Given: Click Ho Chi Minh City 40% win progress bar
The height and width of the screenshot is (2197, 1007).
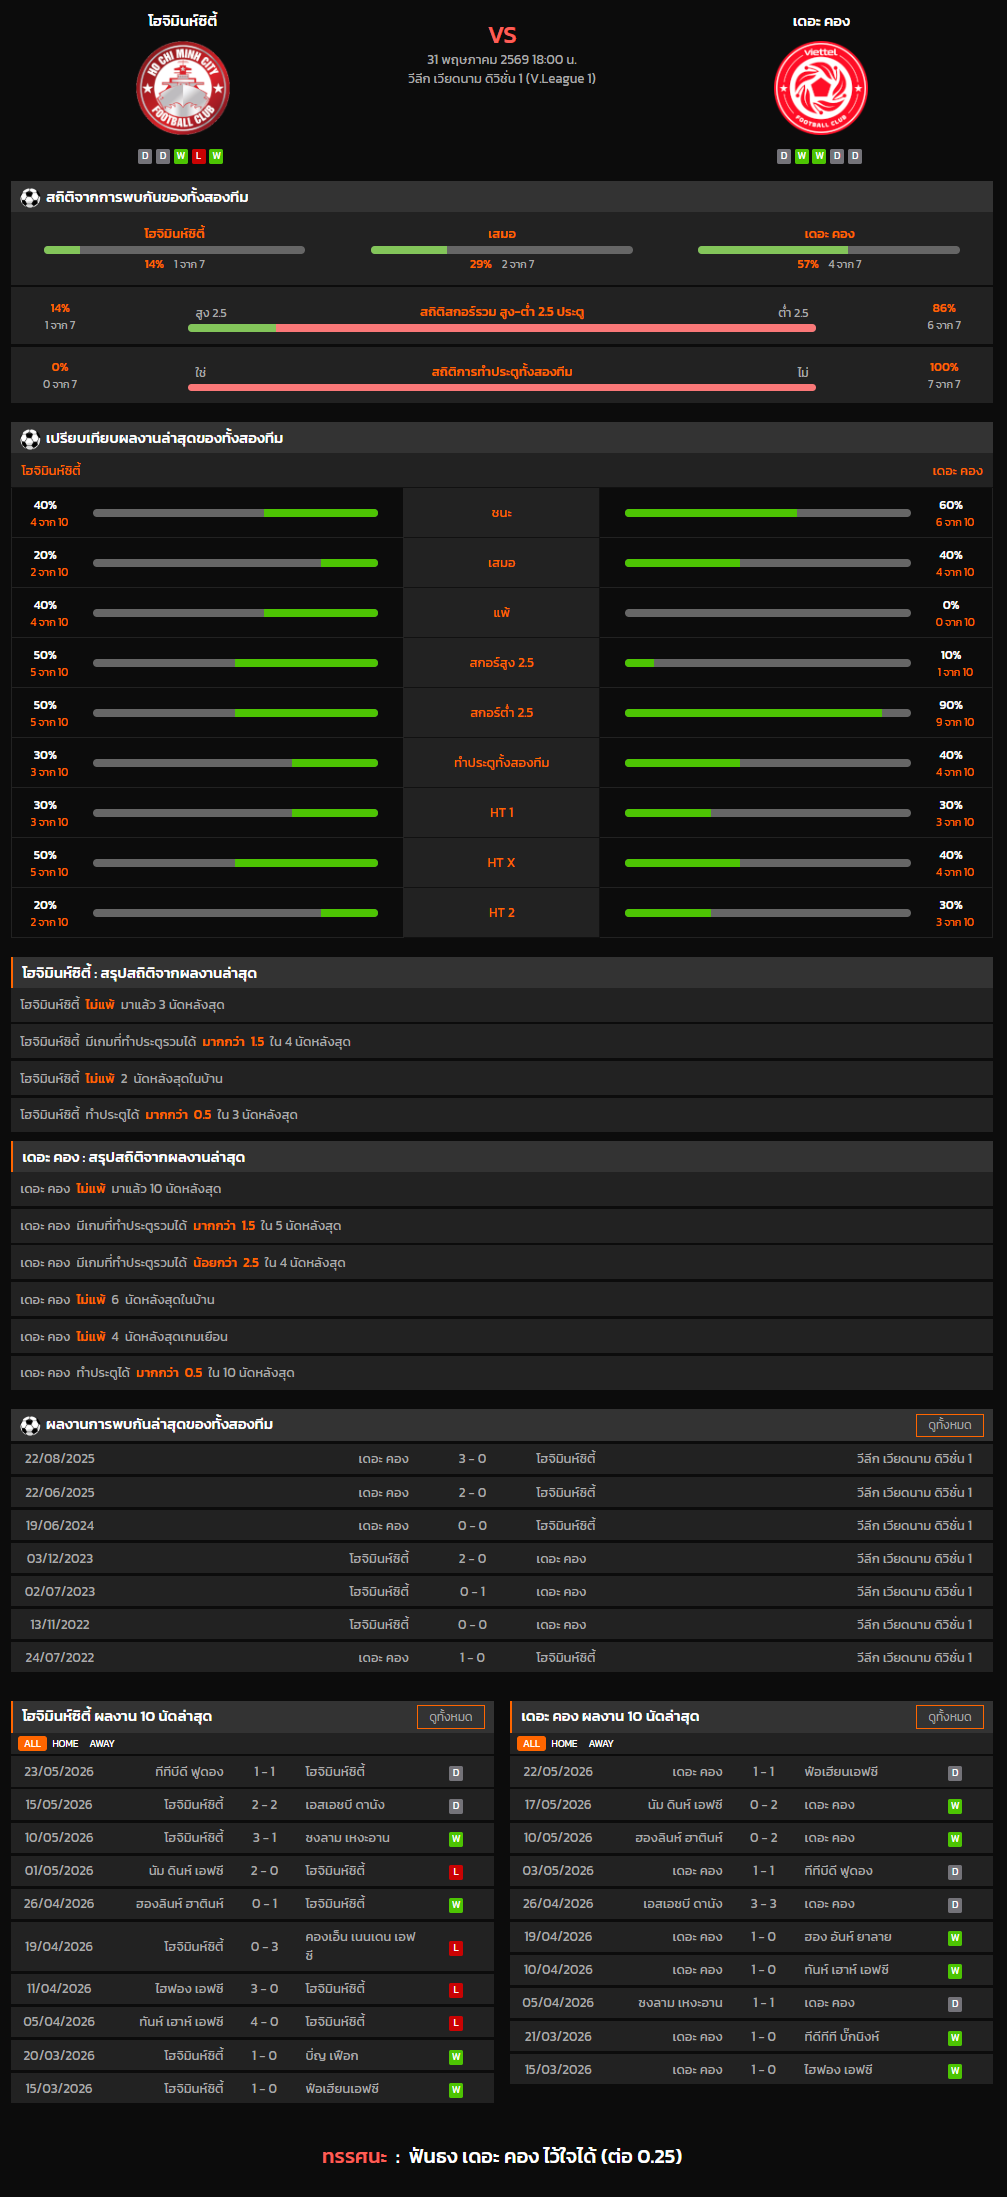Looking at the screenshot, I should 235,513.
